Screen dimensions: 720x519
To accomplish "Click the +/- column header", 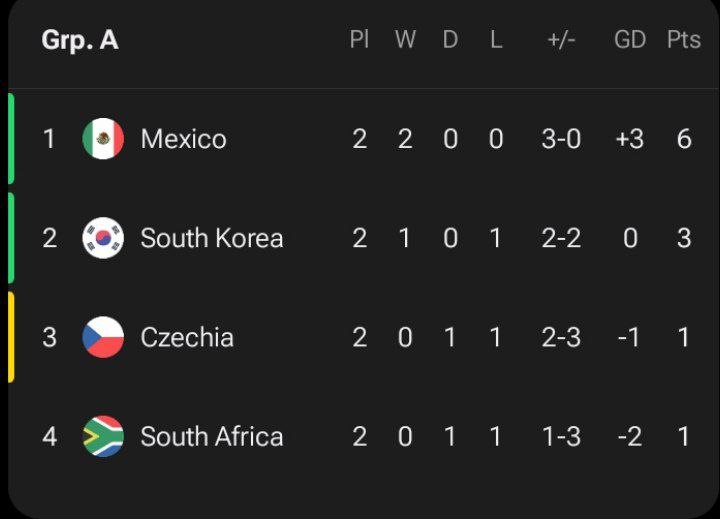I will coord(561,40).
